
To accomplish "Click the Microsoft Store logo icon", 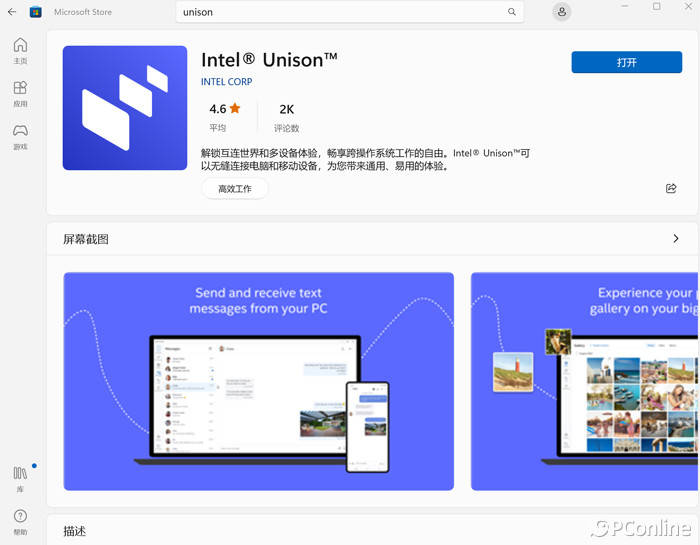I will (36, 12).
